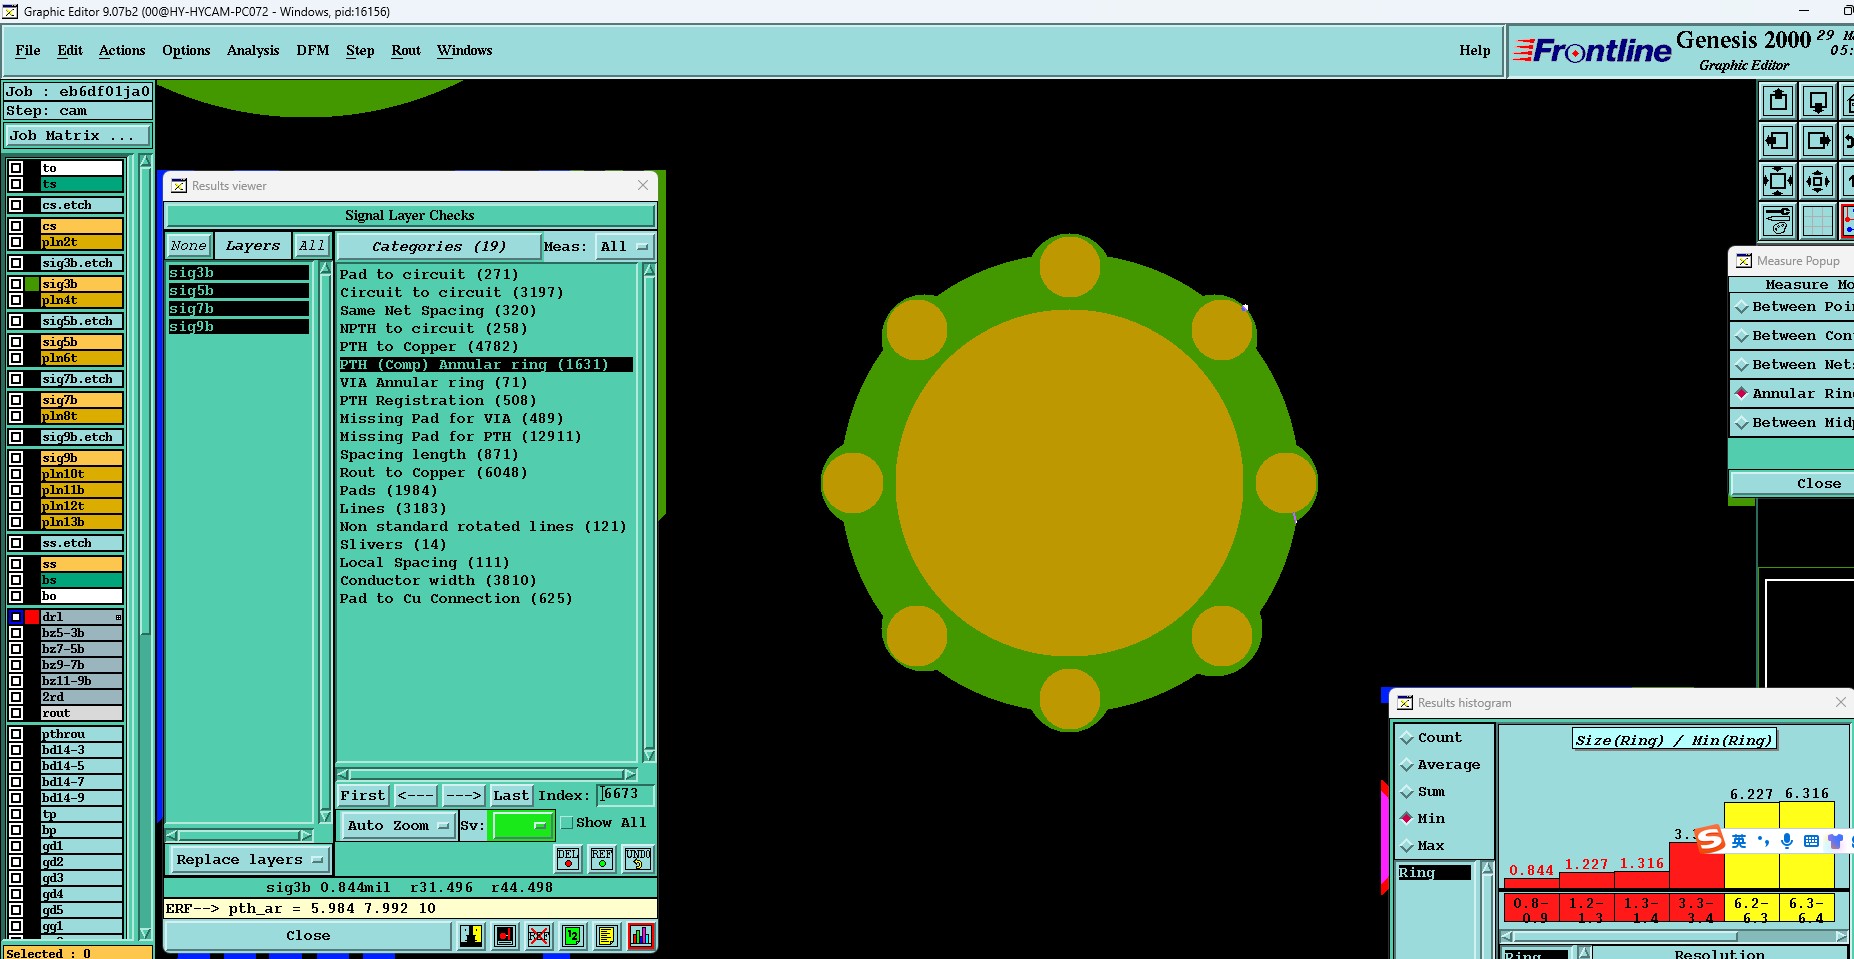Open the Auto Zoom dropdown
1854x959 pixels.
(x=397, y=826)
